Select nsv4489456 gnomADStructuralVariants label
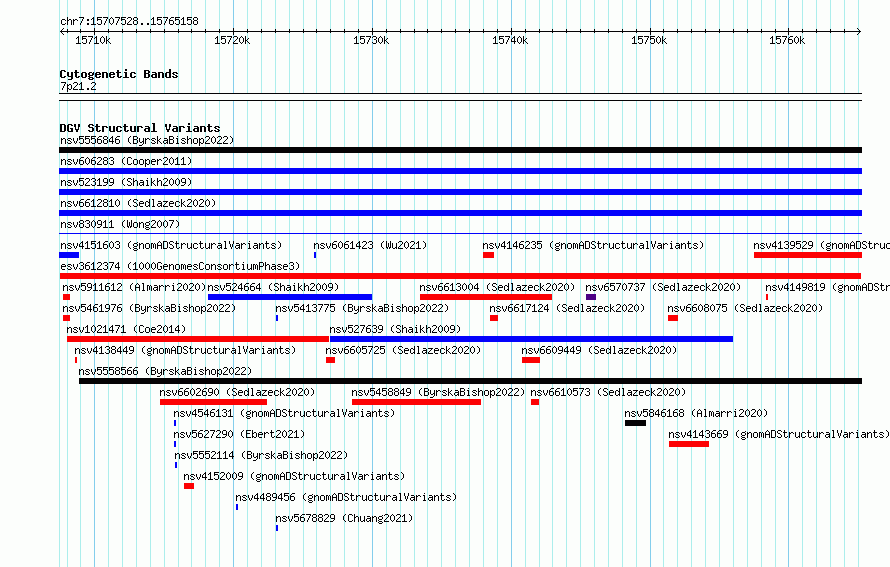Screen dimensions: 890x567 click(x=346, y=497)
